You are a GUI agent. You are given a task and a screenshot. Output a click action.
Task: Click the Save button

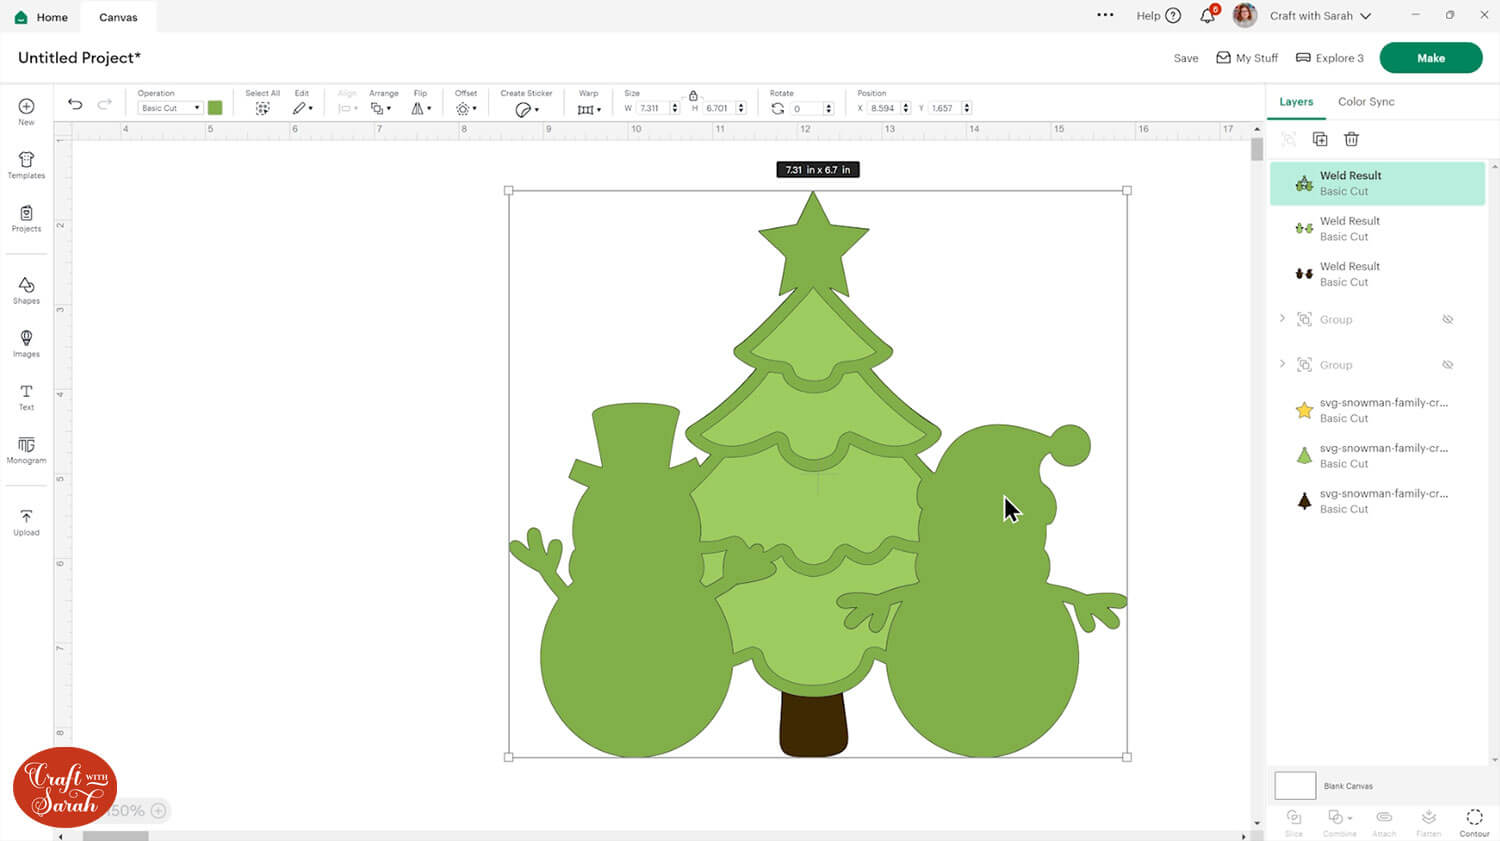coord(1185,58)
